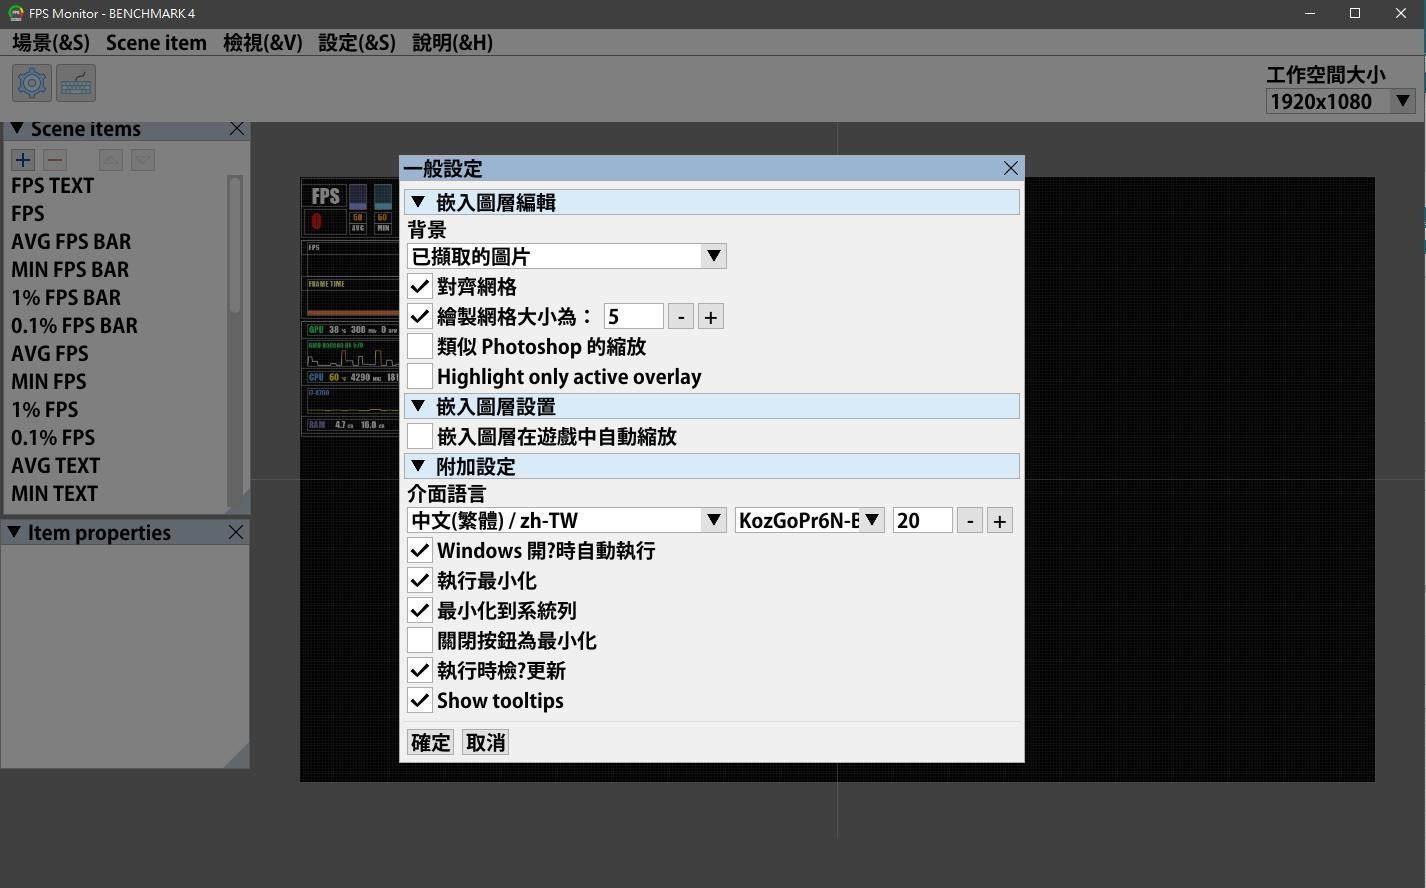This screenshot has height=888, width=1426.
Task: Toggle the 最小化到系統列 checkbox
Action: click(x=420, y=611)
